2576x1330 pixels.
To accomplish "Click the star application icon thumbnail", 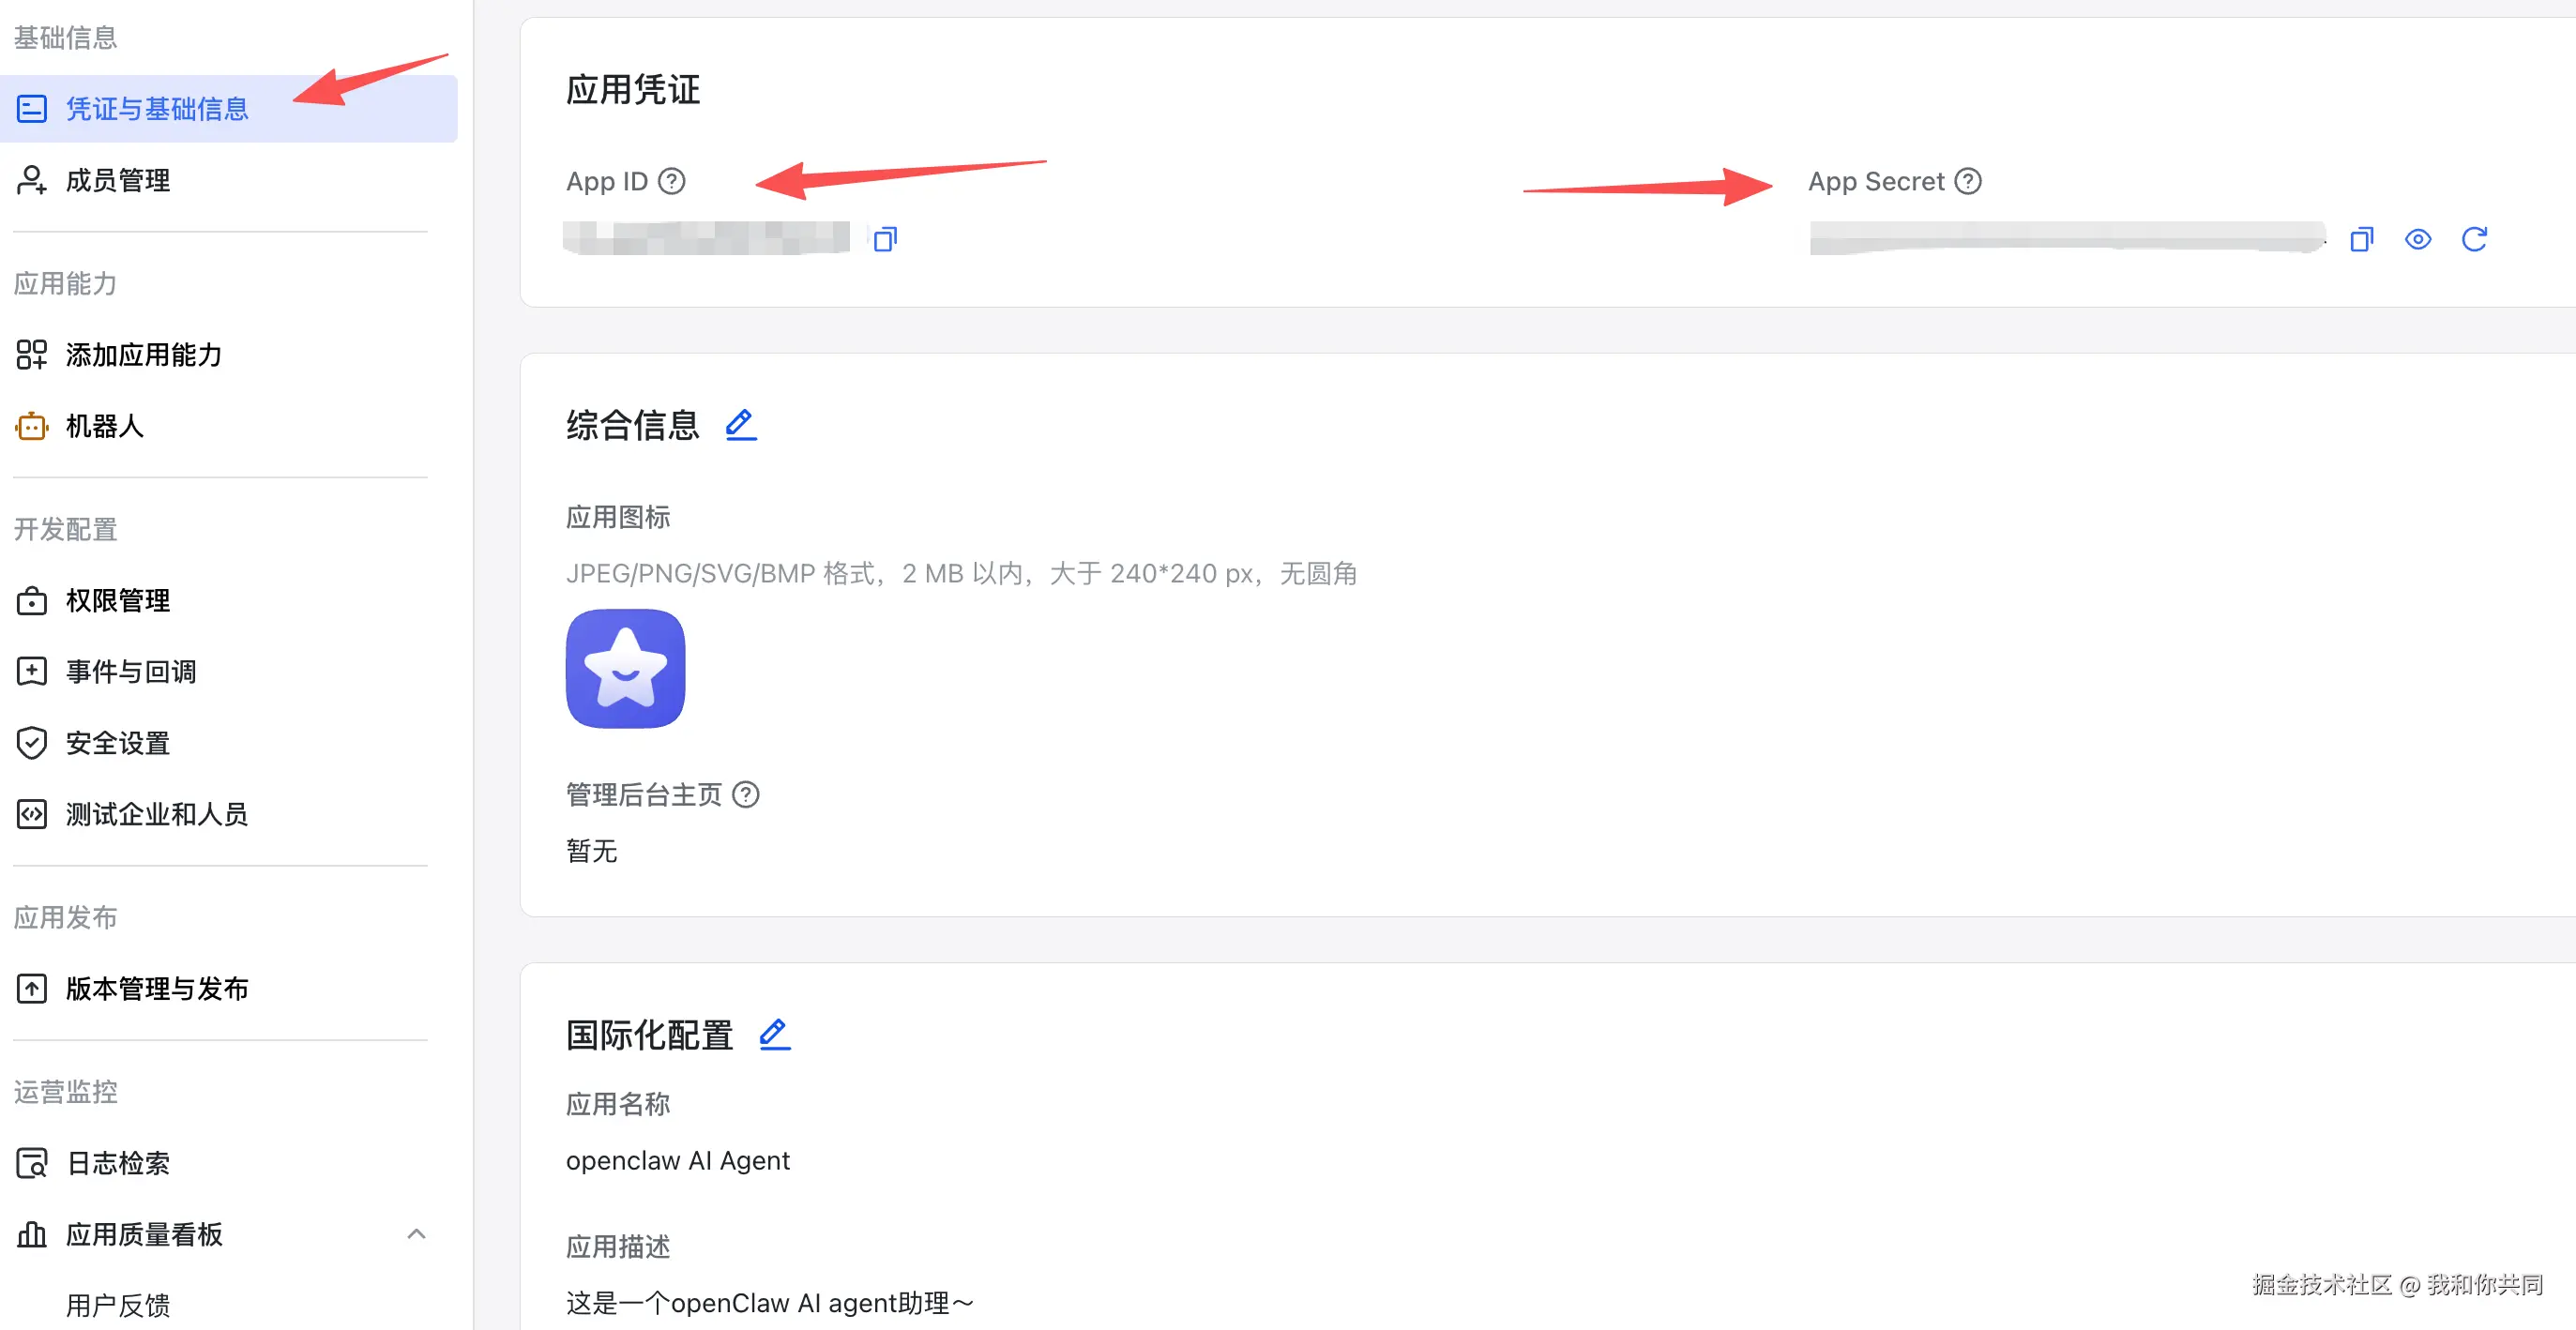I will coord(625,668).
